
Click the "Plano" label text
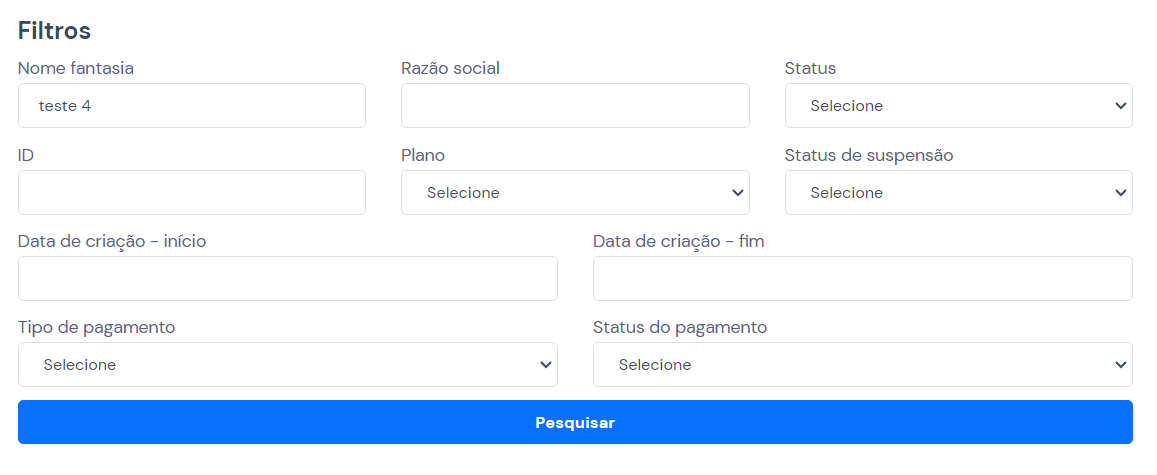423,155
